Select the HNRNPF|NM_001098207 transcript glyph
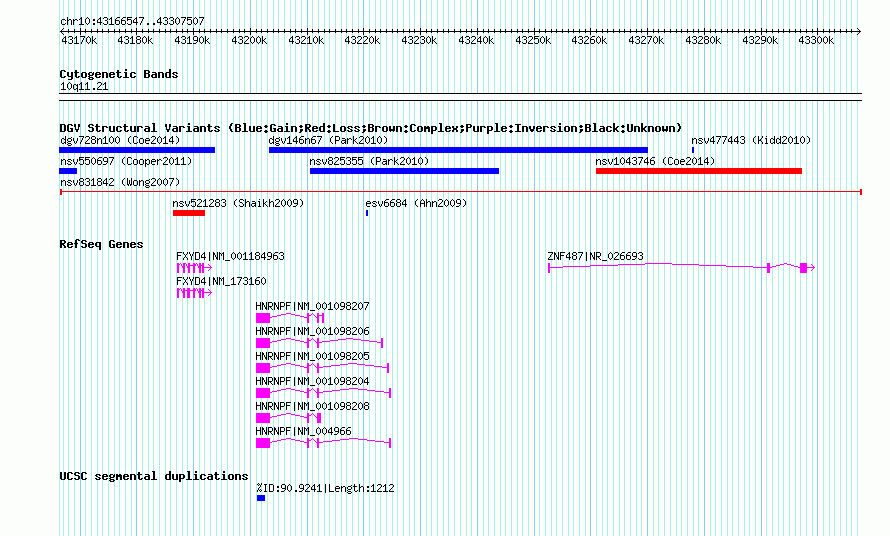The image size is (890, 536). point(290,318)
